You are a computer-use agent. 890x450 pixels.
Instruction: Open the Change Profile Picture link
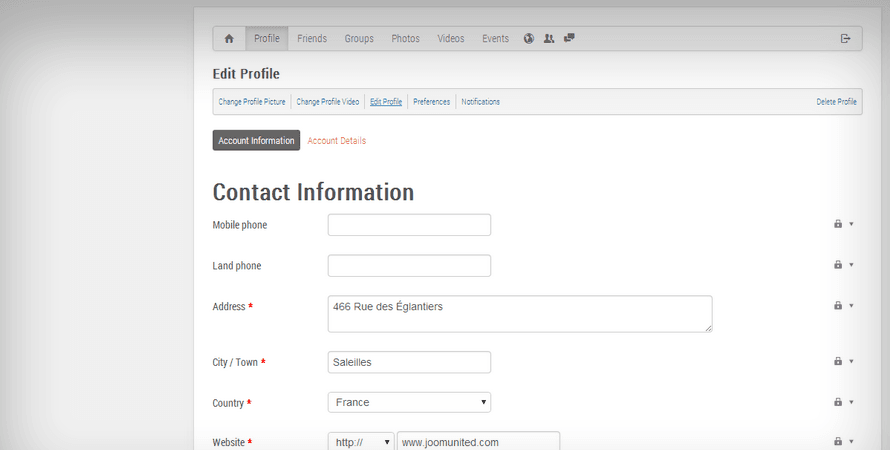click(x=252, y=102)
